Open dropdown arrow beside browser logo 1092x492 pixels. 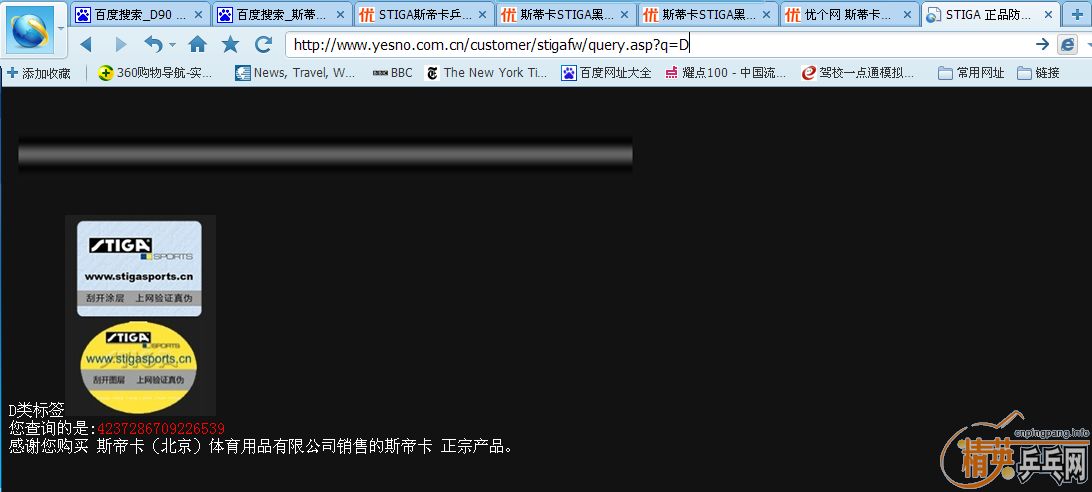click(61, 29)
